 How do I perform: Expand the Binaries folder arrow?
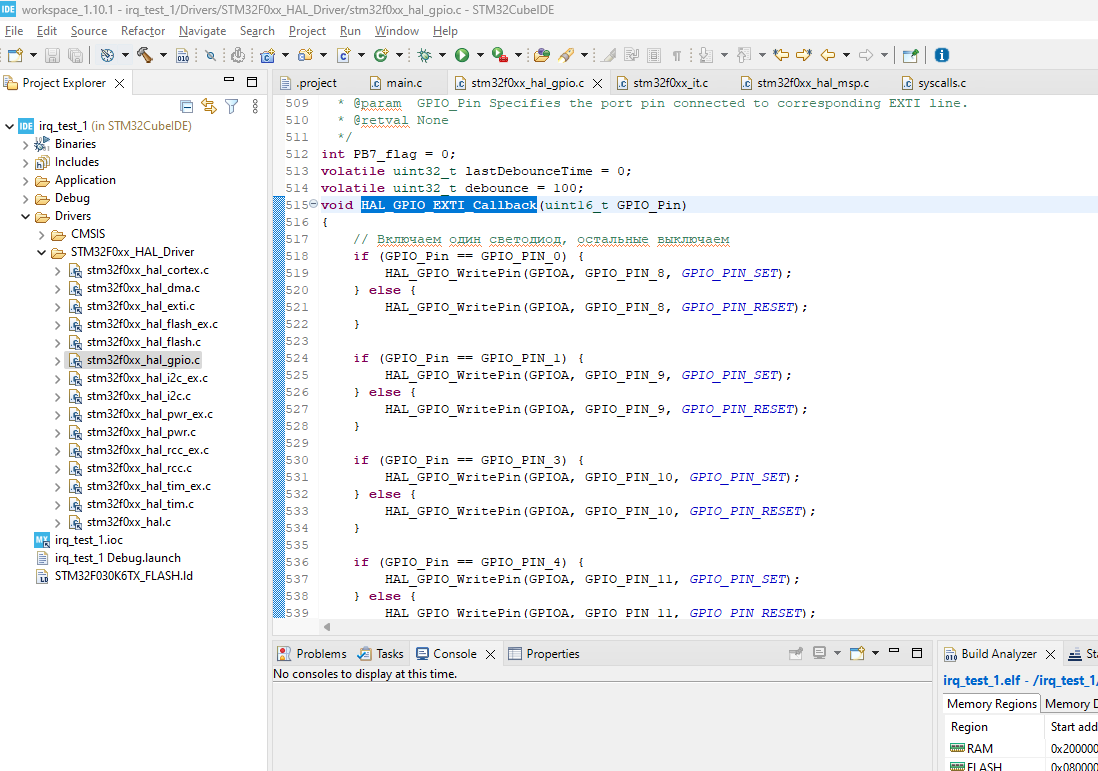(x=26, y=144)
